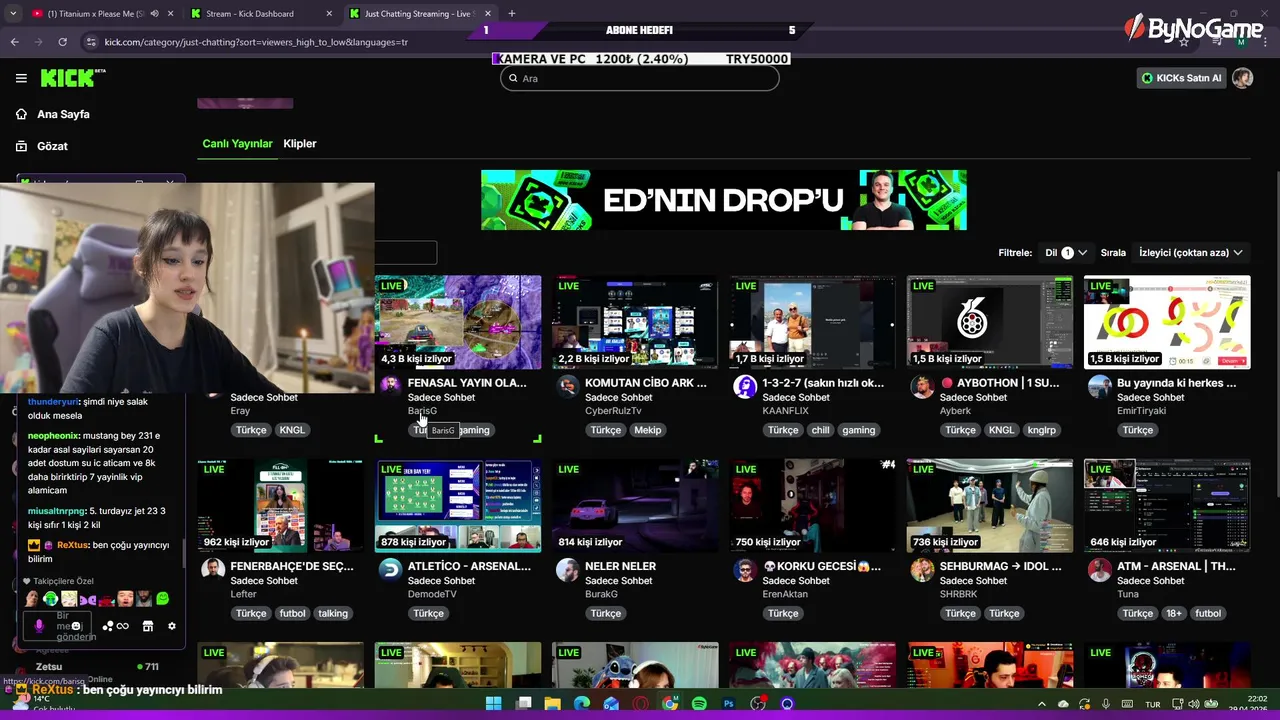Image resolution: width=1280 pixels, height=720 pixels.
Task: Open ErenAktan channel avatar
Action: tap(745, 570)
